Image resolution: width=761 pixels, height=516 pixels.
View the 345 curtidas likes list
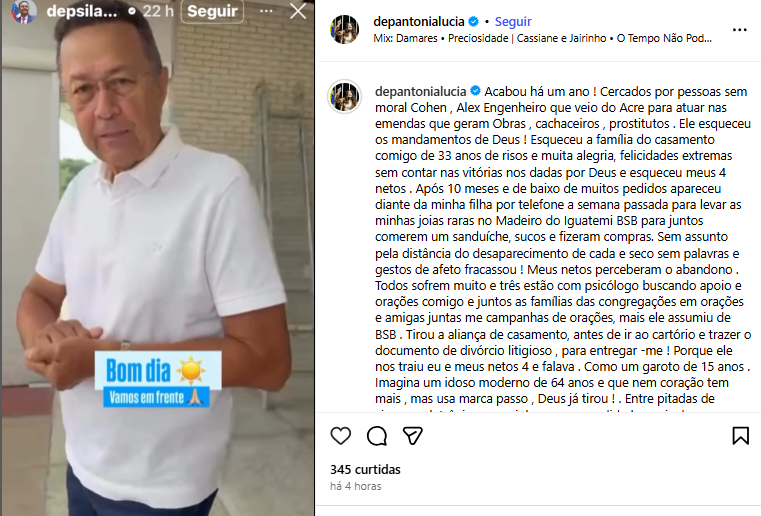click(x=365, y=469)
